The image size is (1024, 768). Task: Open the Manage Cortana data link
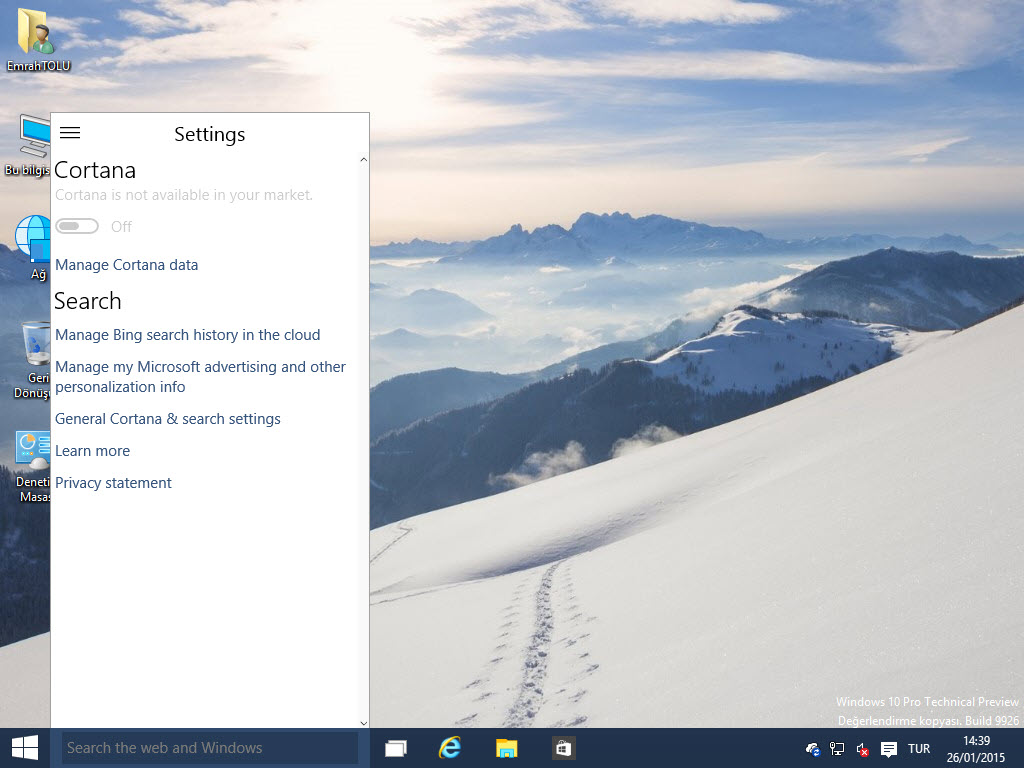click(x=126, y=264)
